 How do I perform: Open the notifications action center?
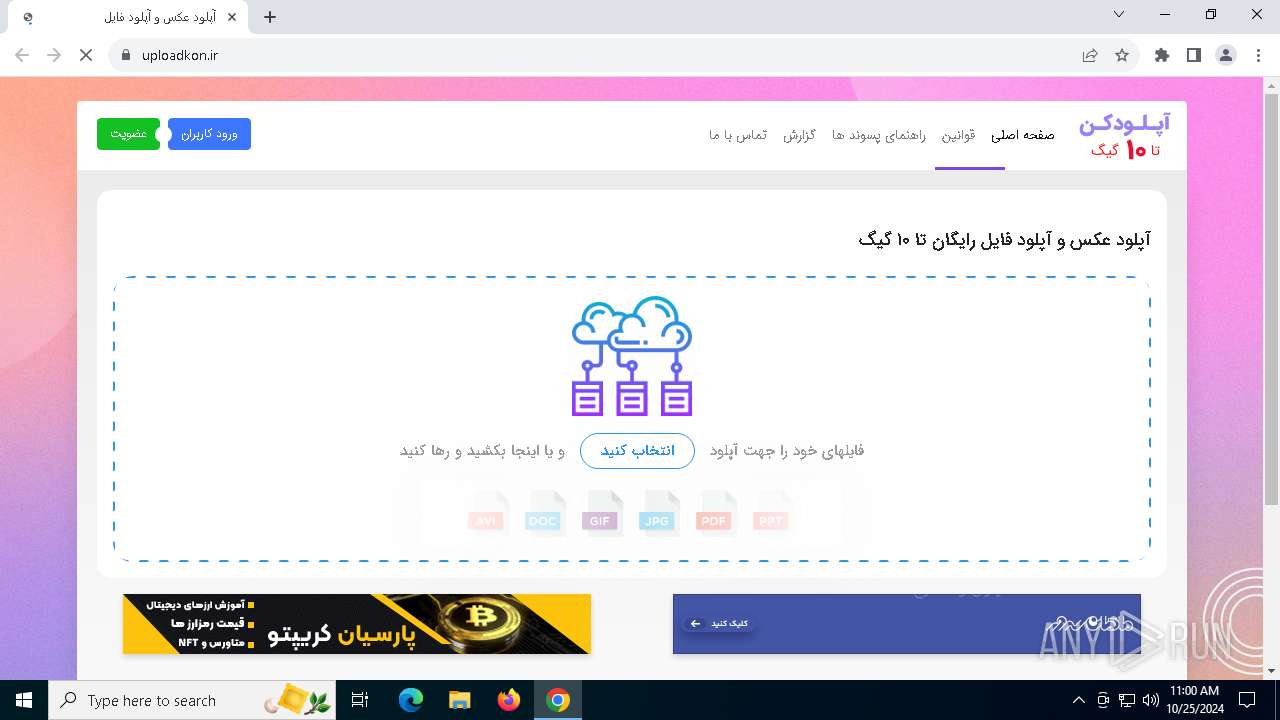pos(1247,700)
